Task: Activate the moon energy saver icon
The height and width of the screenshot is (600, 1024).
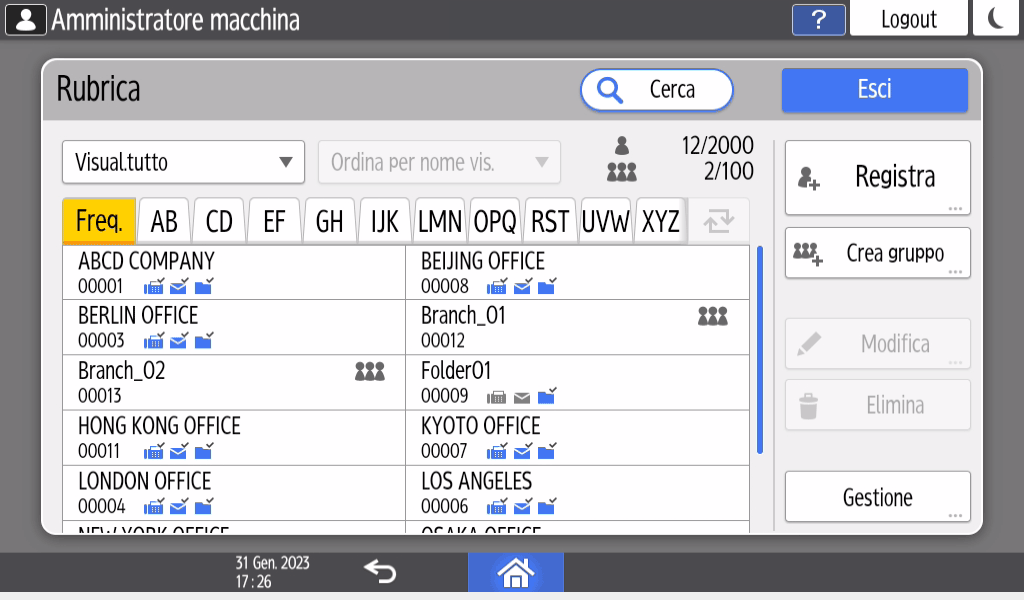Action: click(996, 19)
